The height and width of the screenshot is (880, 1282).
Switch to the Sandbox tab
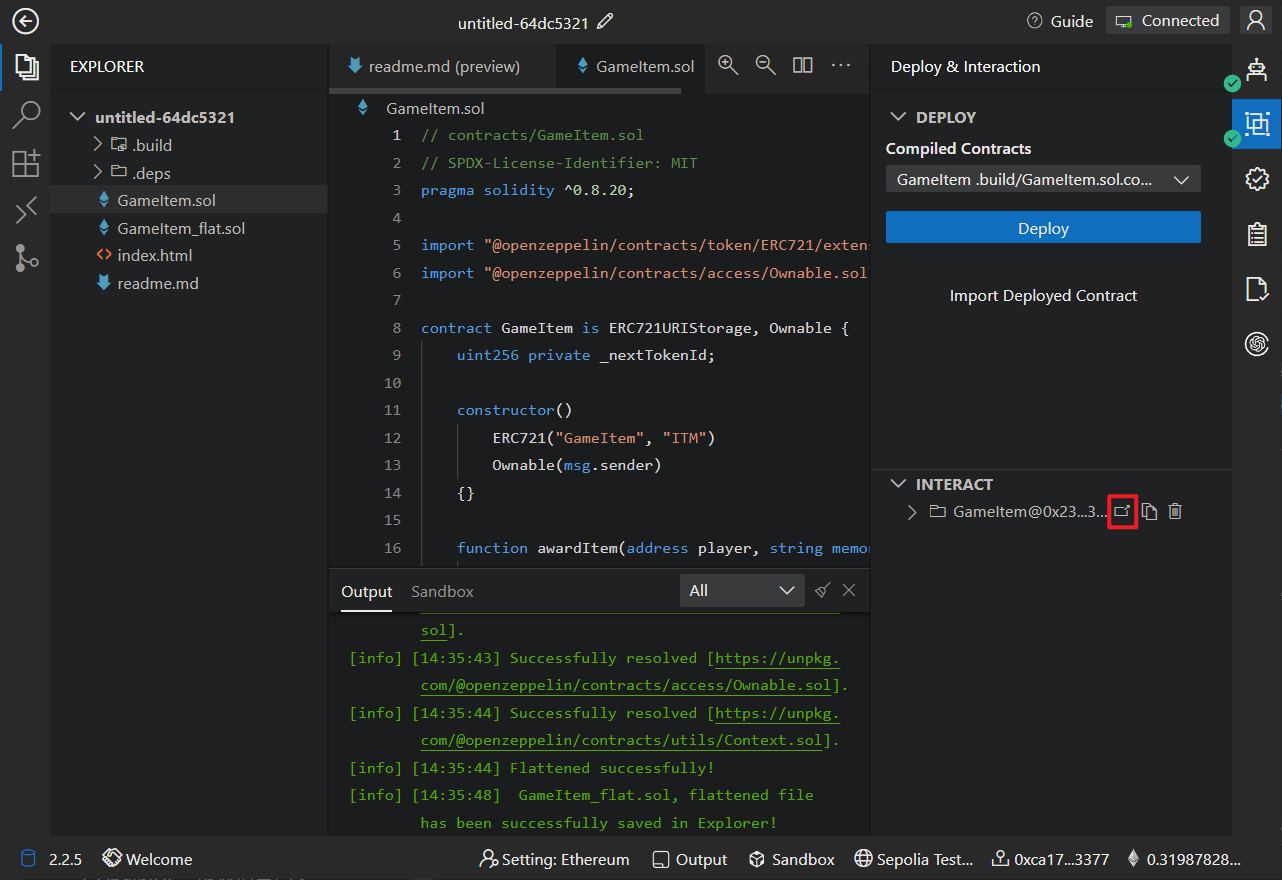[442, 591]
